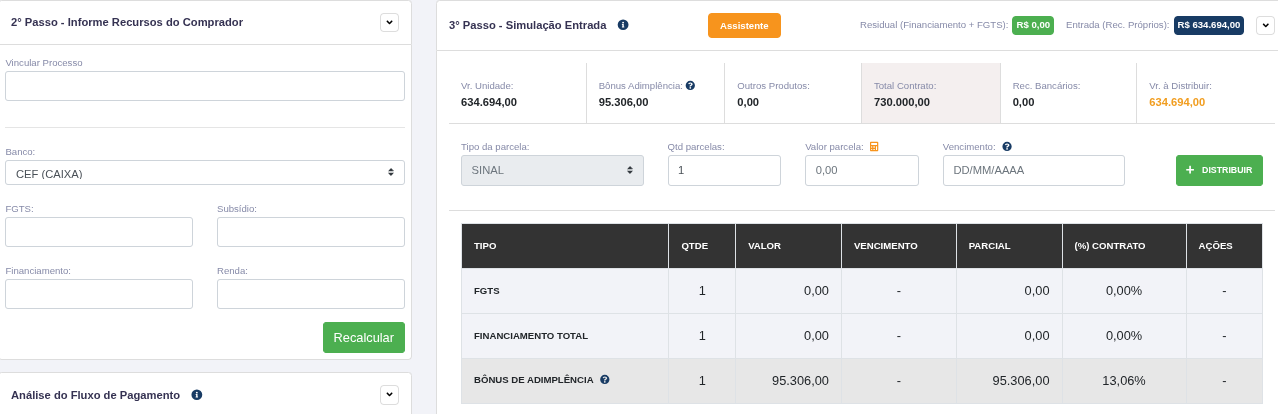The height and width of the screenshot is (414, 1278).
Task: Click the green Distribuir button
Action: pyautogui.click(x=1219, y=170)
